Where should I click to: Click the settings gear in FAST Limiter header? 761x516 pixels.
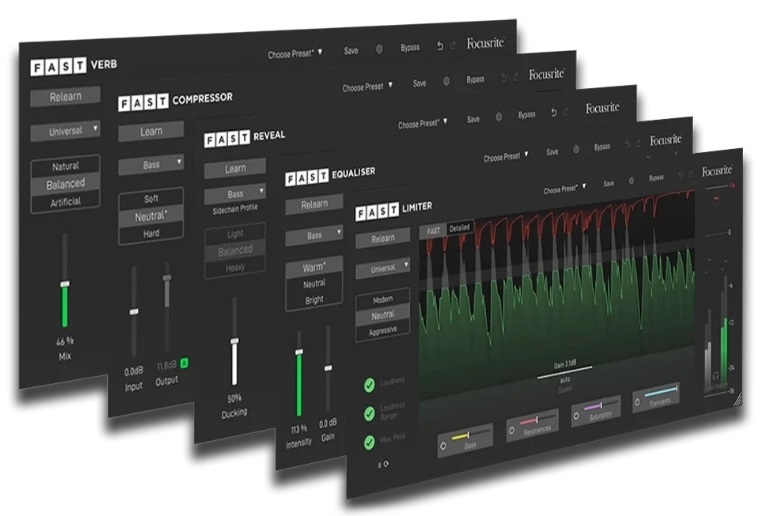(x=632, y=182)
